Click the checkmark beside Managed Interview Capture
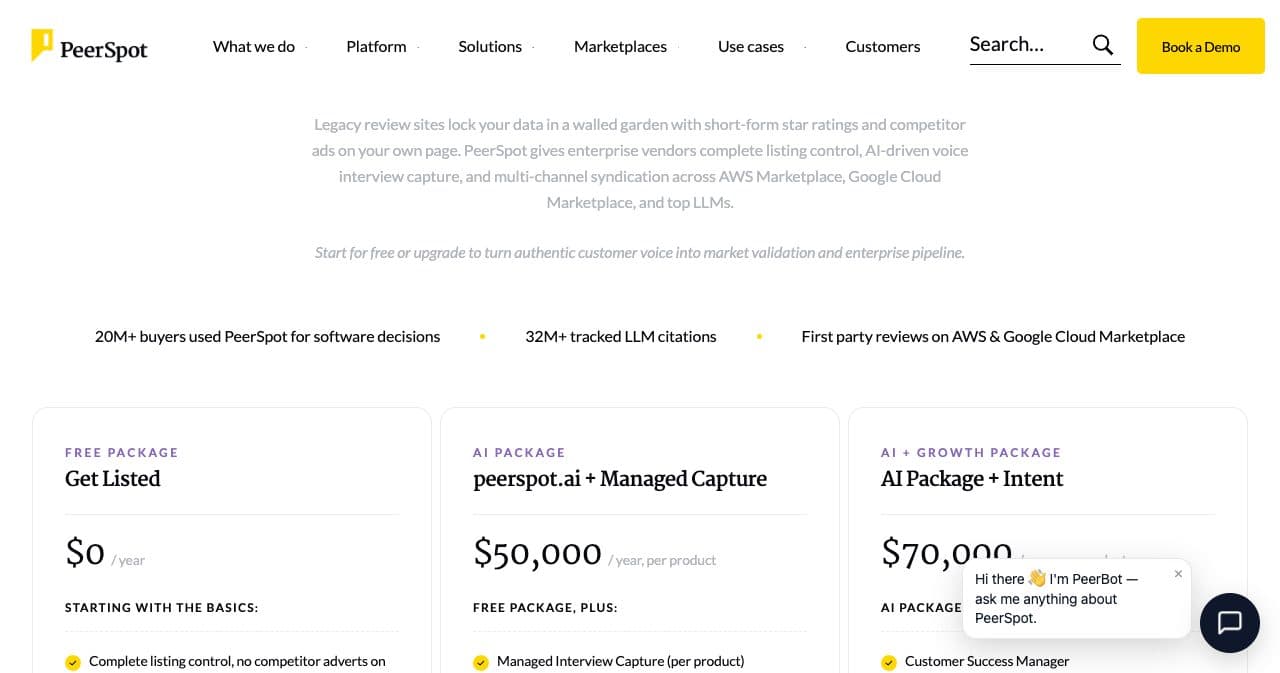The image size is (1280, 673). pos(481,662)
